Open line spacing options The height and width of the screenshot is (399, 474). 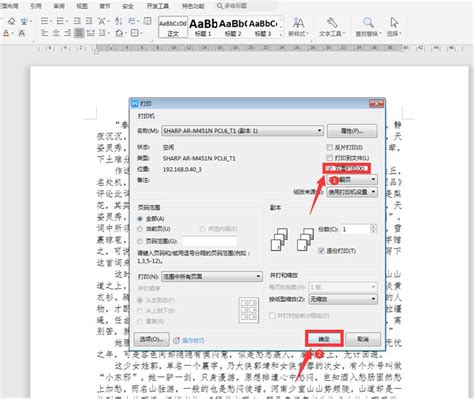[x=103, y=33]
